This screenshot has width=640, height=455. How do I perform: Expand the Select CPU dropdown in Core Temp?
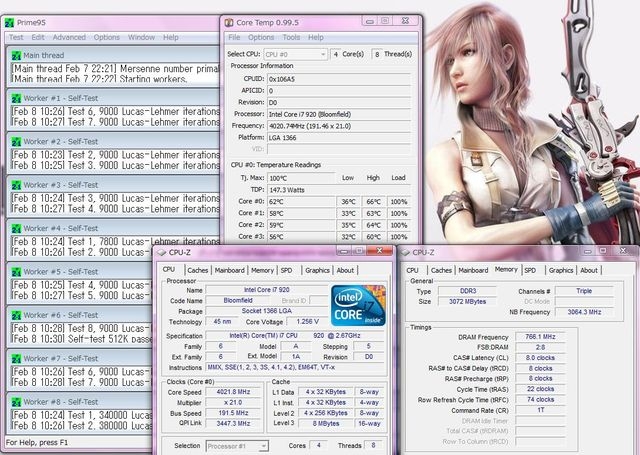coord(296,54)
